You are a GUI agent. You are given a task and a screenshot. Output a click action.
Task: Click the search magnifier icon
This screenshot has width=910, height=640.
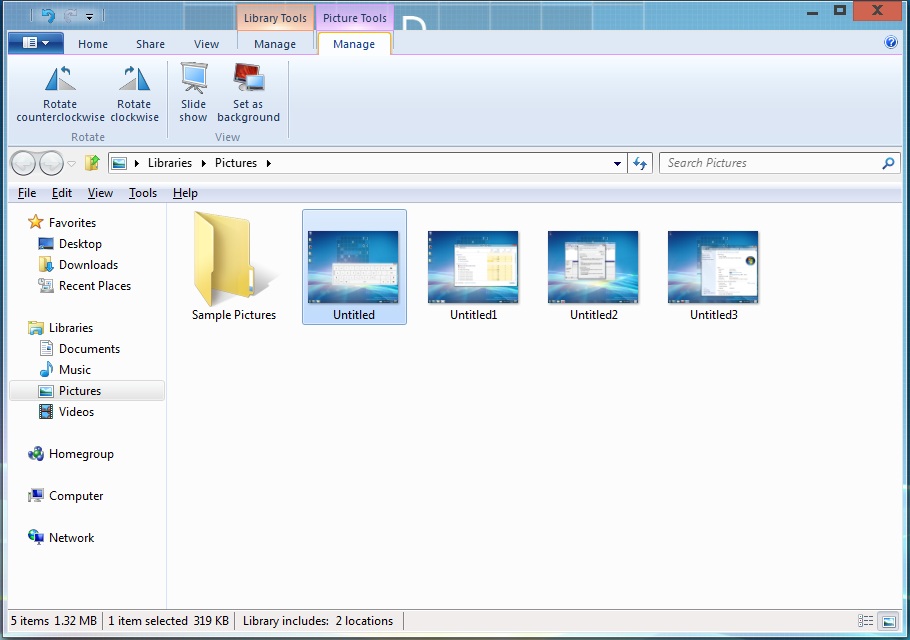pyautogui.click(x=888, y=163)
